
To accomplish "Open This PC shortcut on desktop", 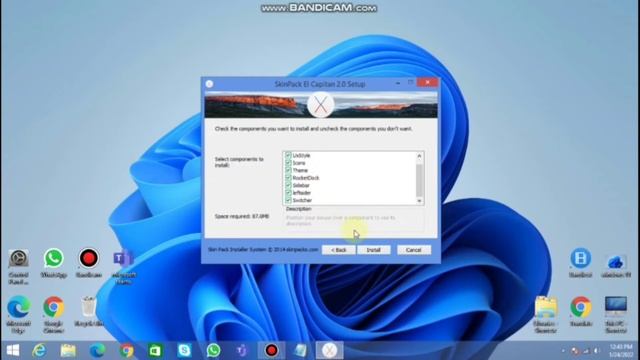I will click(616, 315).
